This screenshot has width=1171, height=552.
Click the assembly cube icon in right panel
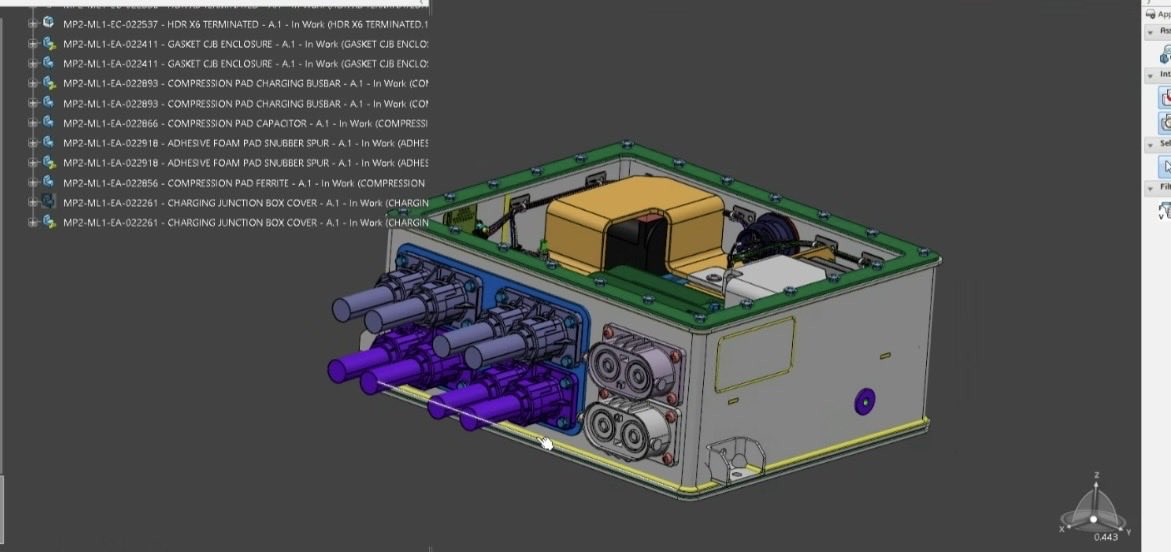[x=1165, y=54]
